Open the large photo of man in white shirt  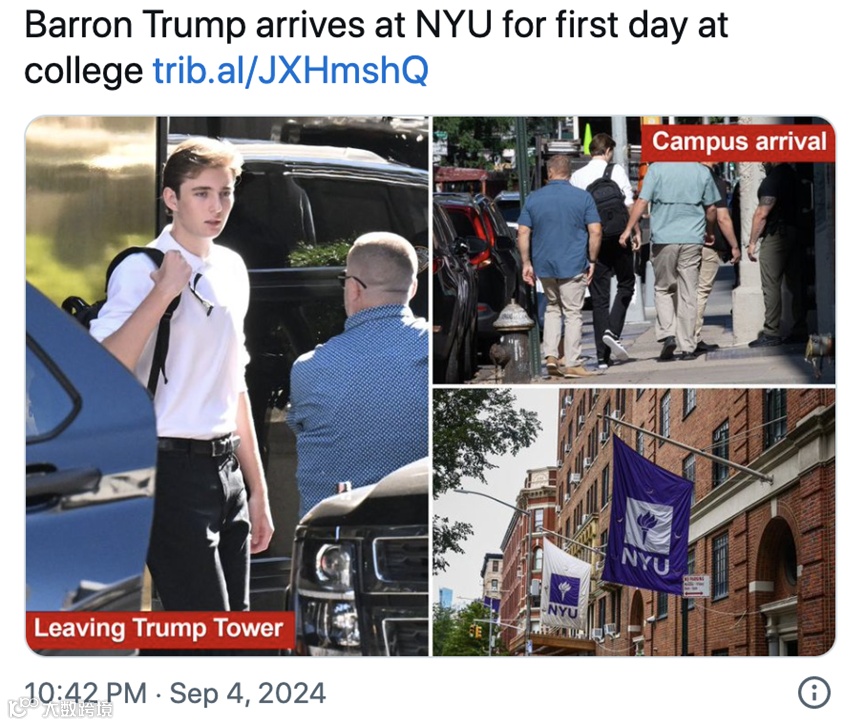tap(227, 386)
